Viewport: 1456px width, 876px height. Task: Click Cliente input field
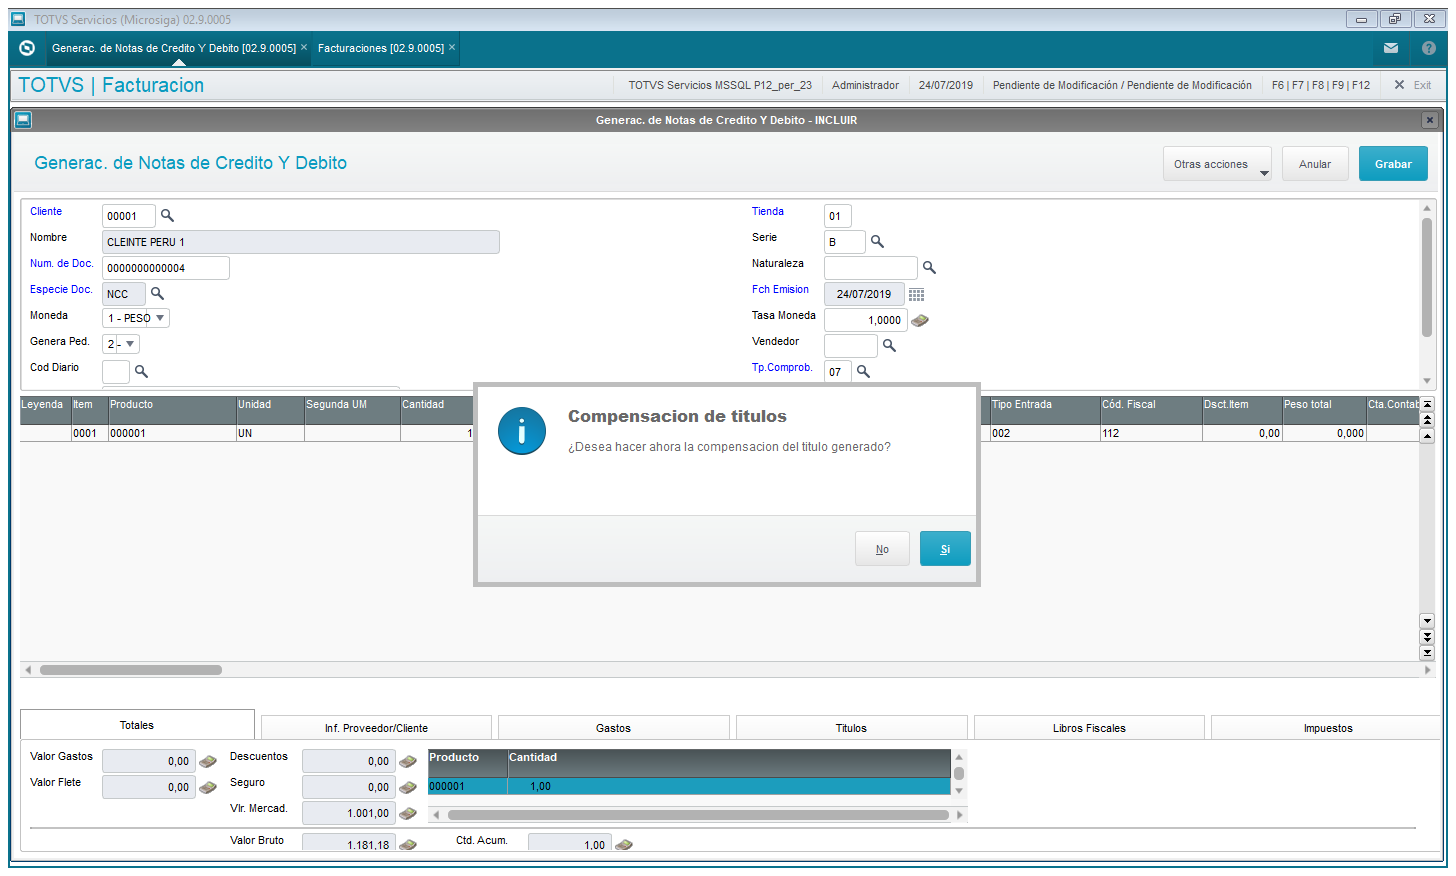128,216
